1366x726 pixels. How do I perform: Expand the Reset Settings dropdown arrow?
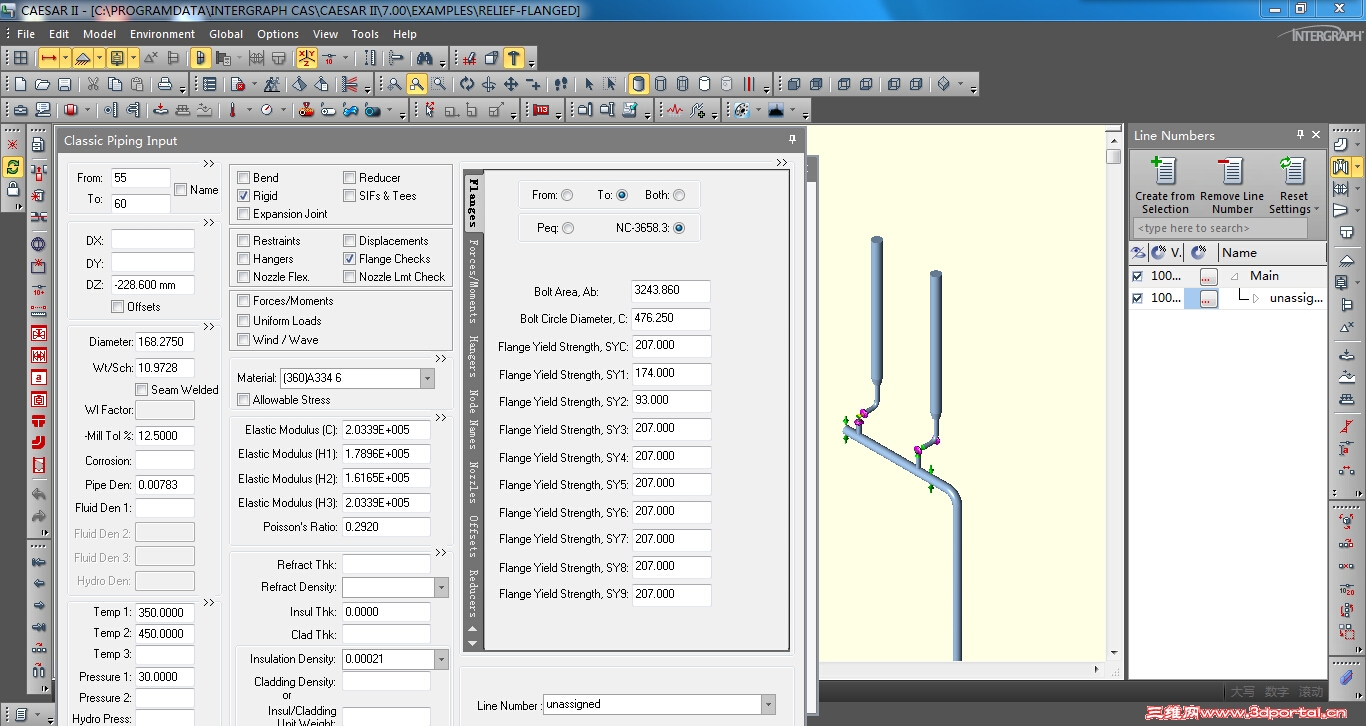[1317, 210]
